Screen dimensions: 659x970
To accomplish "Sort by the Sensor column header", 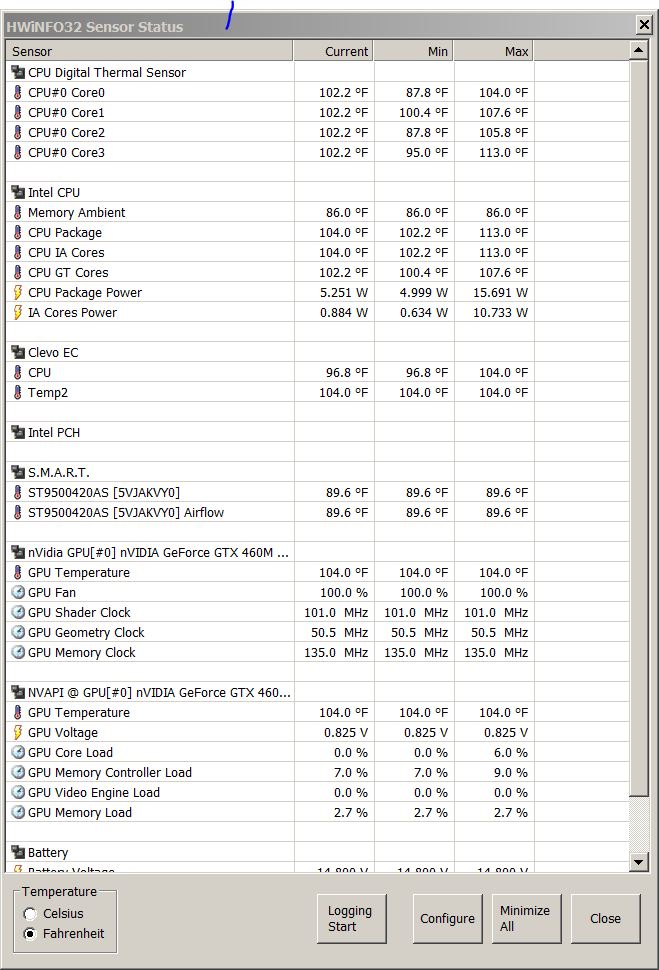I will click(x=150, y=51).
